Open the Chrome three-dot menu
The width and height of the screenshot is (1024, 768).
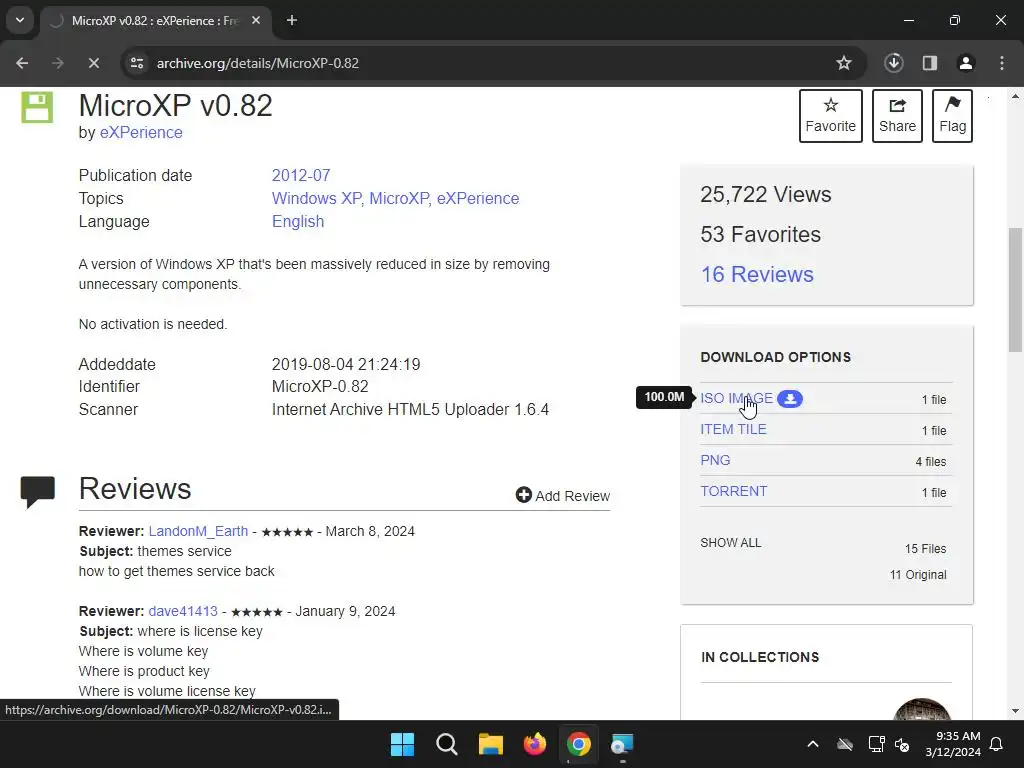point(1002,63)
